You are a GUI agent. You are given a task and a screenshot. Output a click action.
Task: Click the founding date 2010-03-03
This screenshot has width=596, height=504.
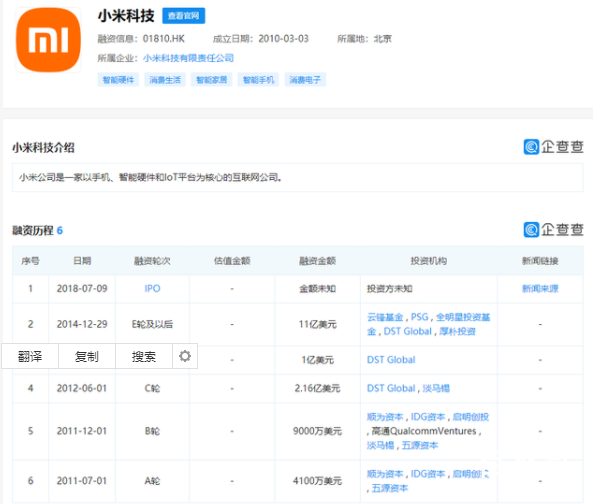tap(284, 39)
